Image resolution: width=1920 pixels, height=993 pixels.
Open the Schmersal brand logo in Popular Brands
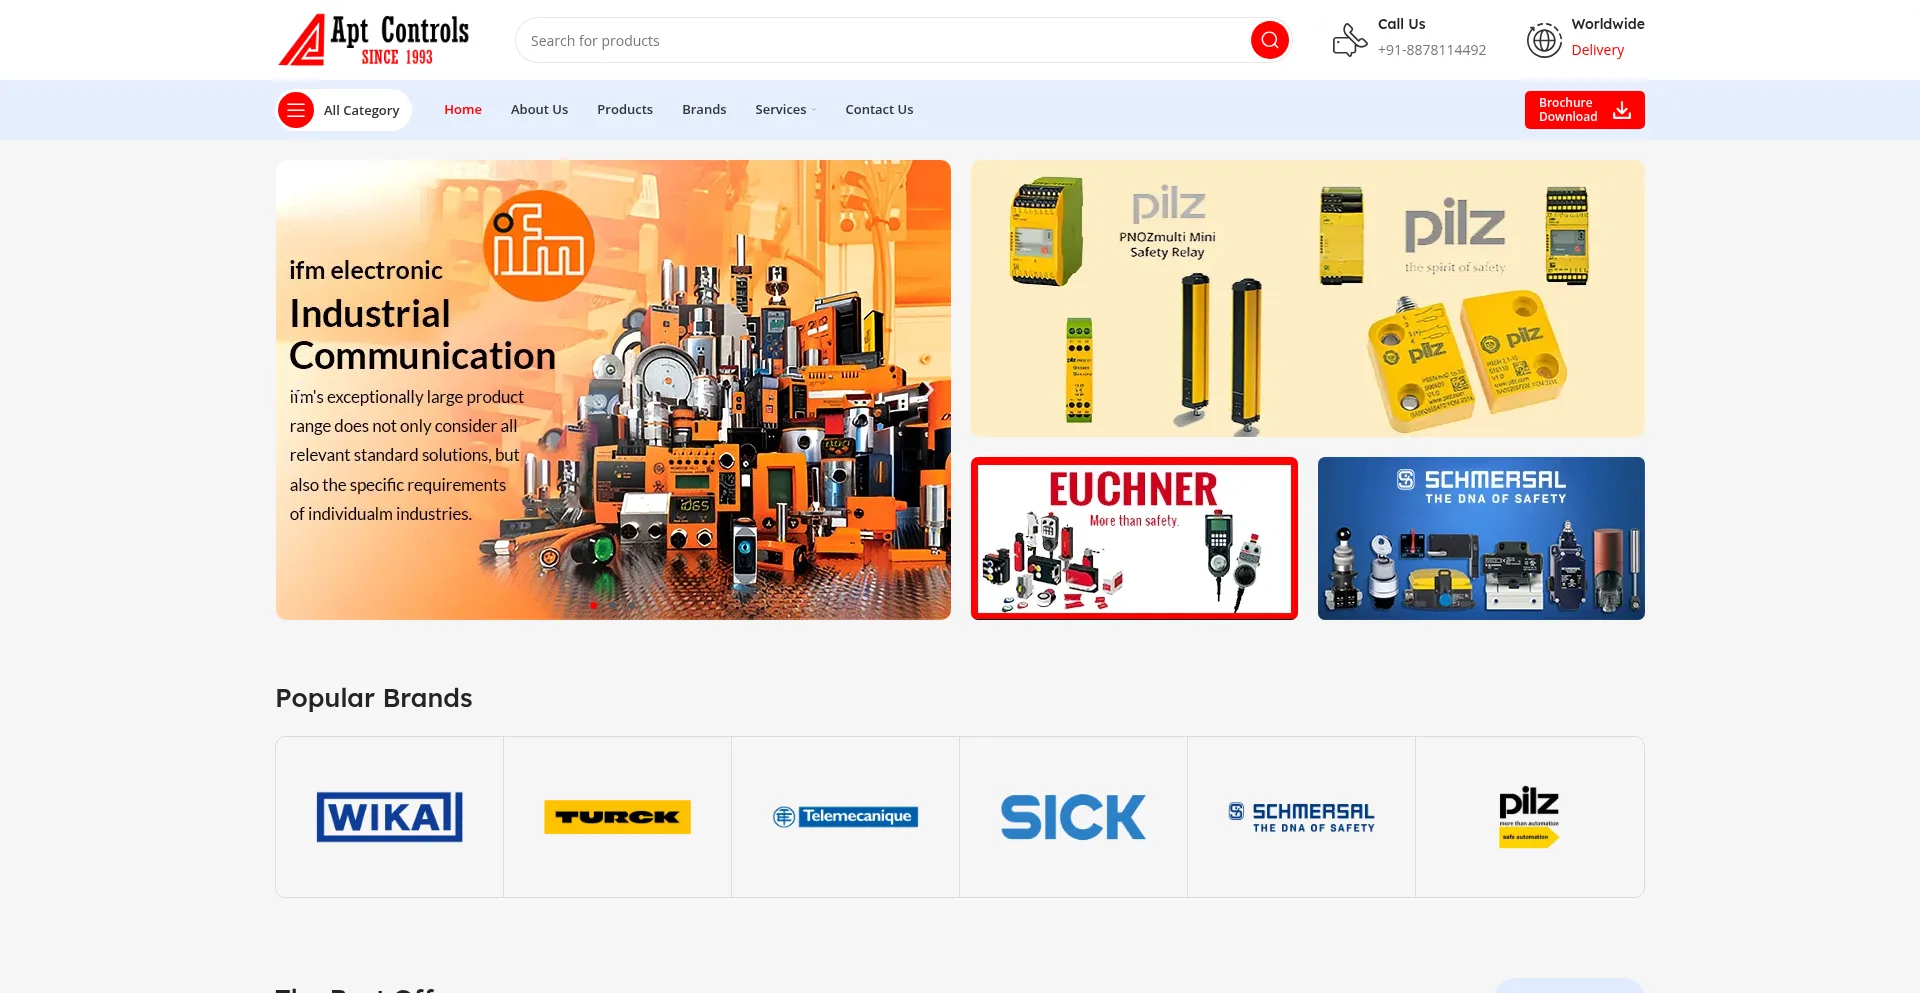click(x=1301, y=817)
